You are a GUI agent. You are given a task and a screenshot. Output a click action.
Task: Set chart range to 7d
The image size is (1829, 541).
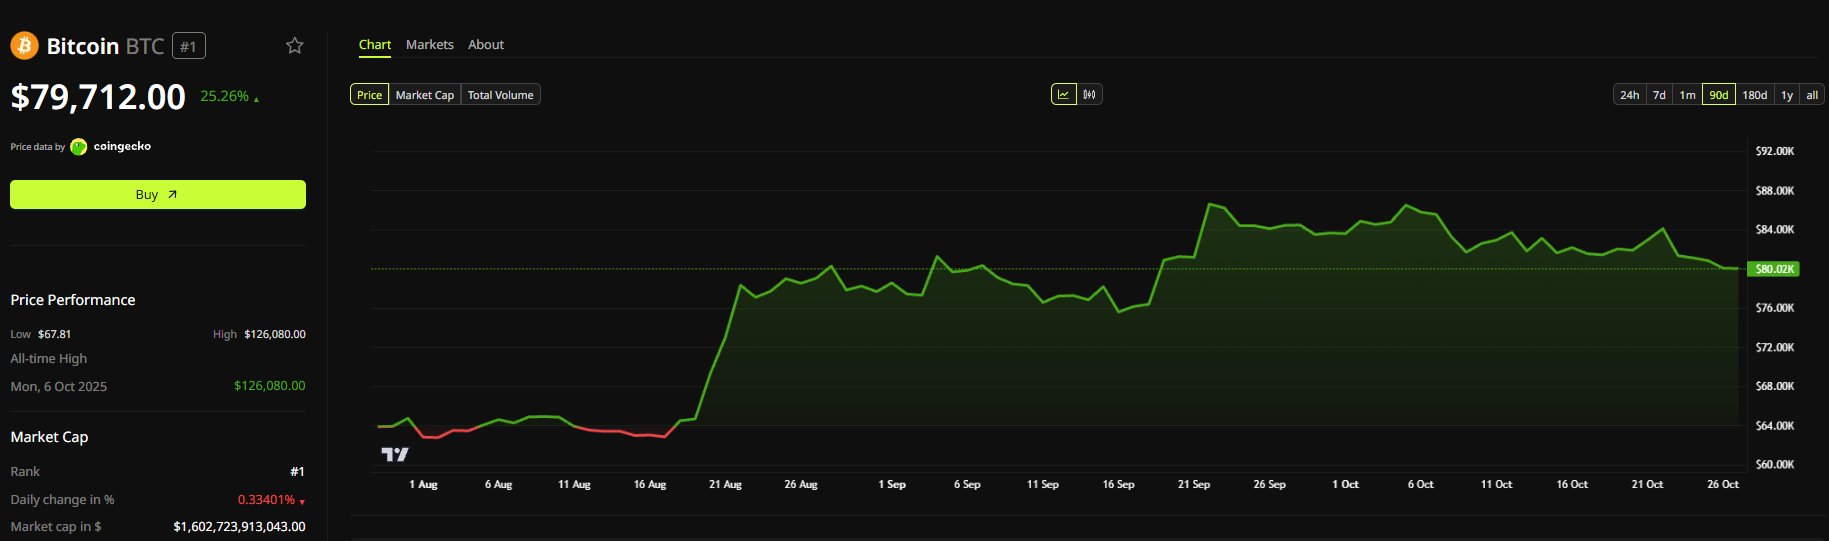pyautogui.click(x=1659, y=95)
